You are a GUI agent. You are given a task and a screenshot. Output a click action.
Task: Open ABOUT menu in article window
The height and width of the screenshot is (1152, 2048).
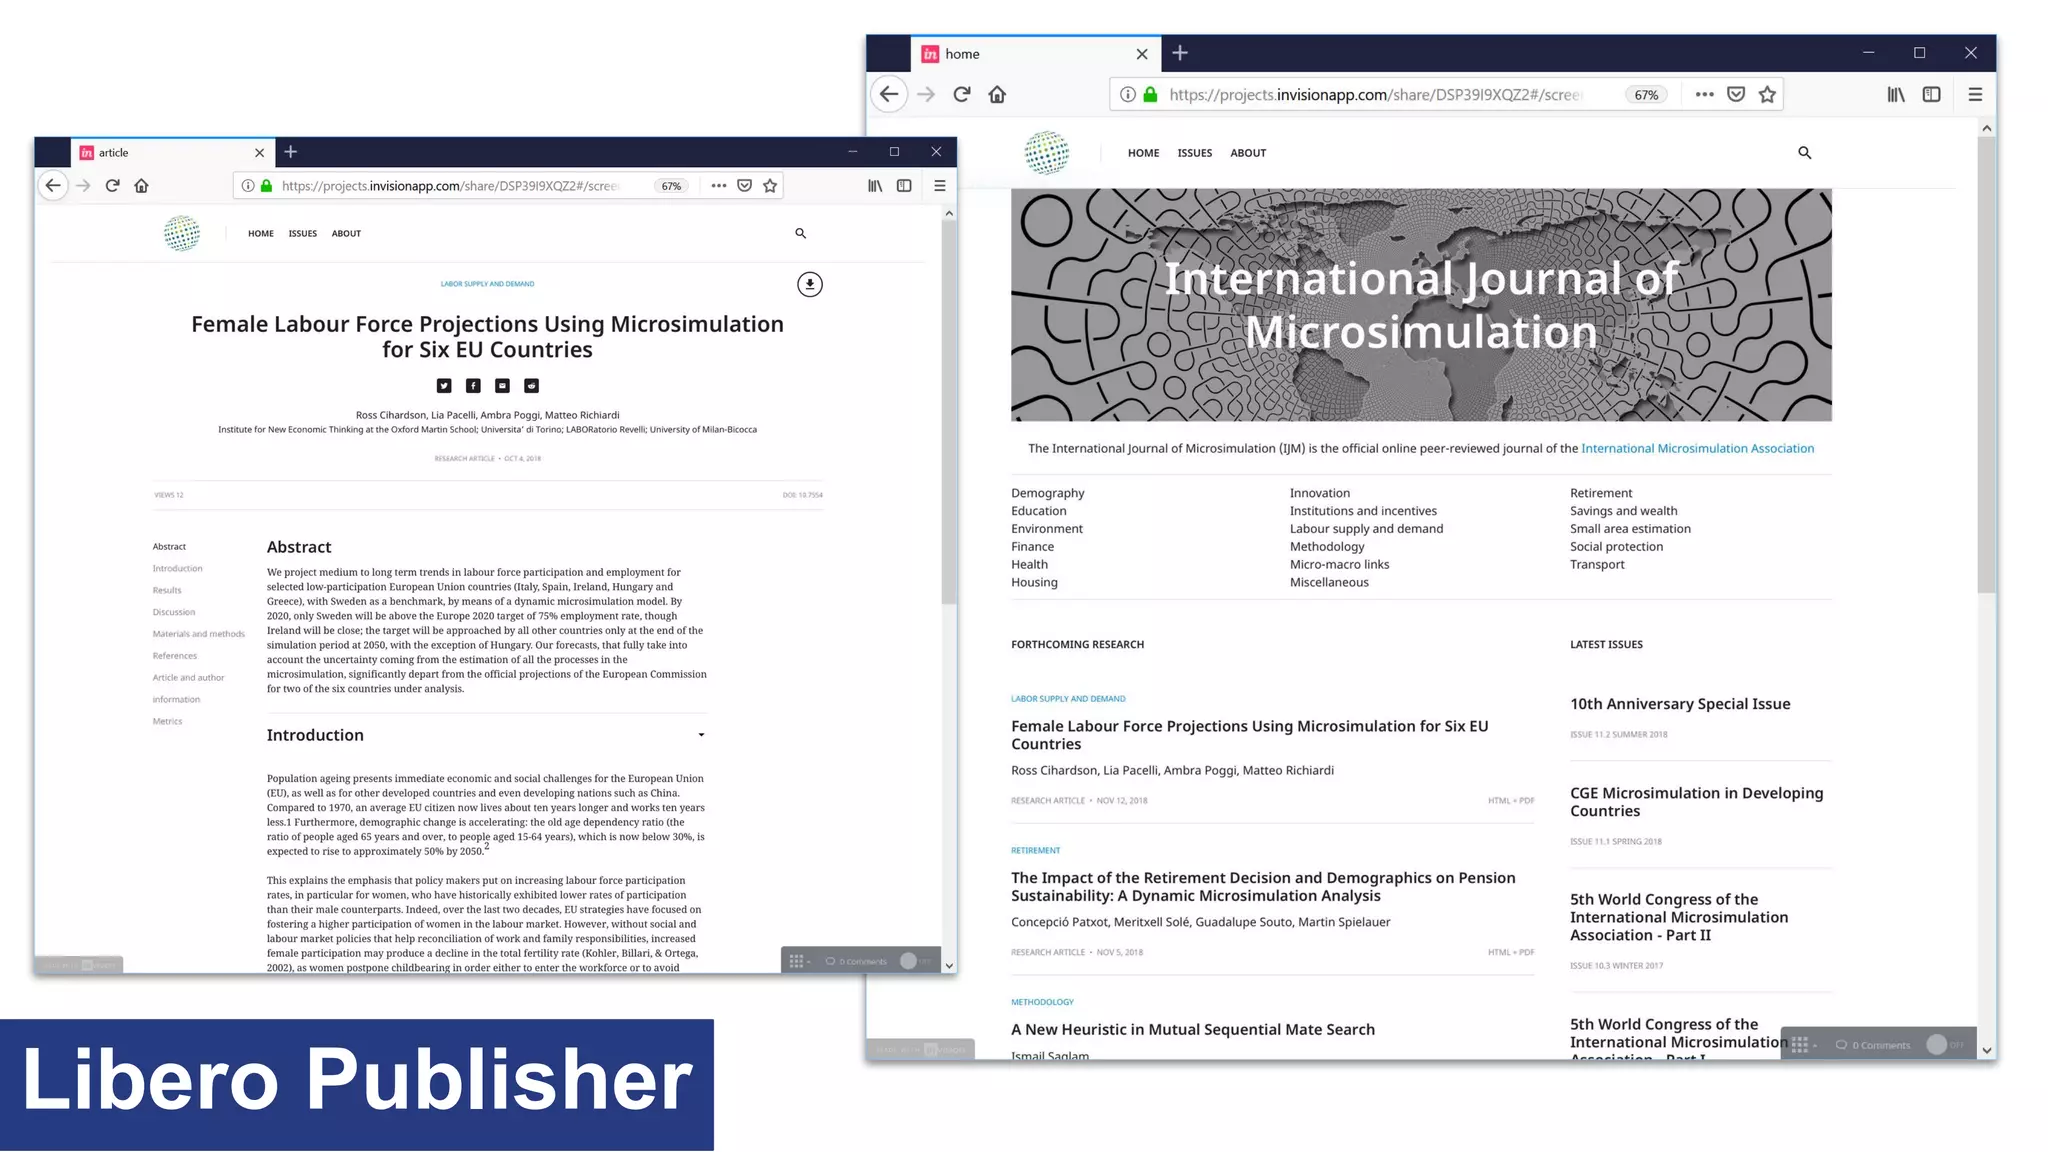[346, 234]
